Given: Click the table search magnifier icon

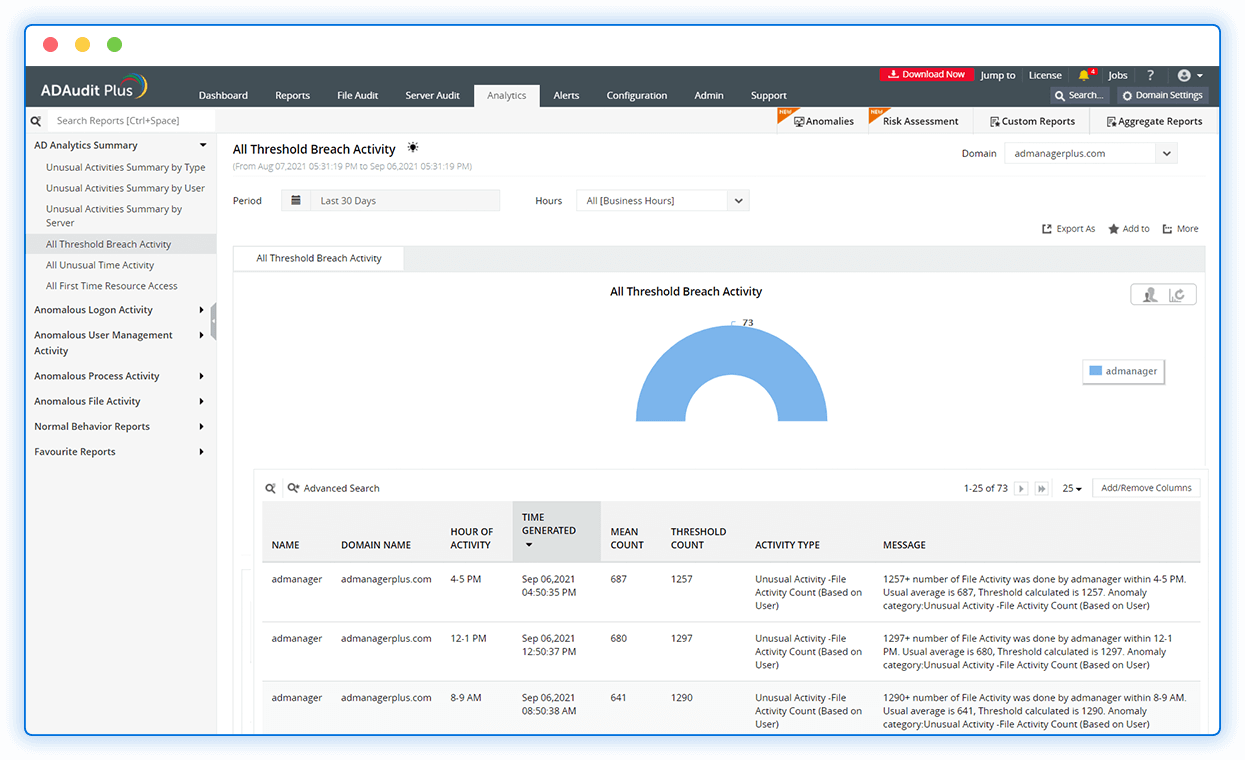Looking at the screenshot, I should 270,488.
